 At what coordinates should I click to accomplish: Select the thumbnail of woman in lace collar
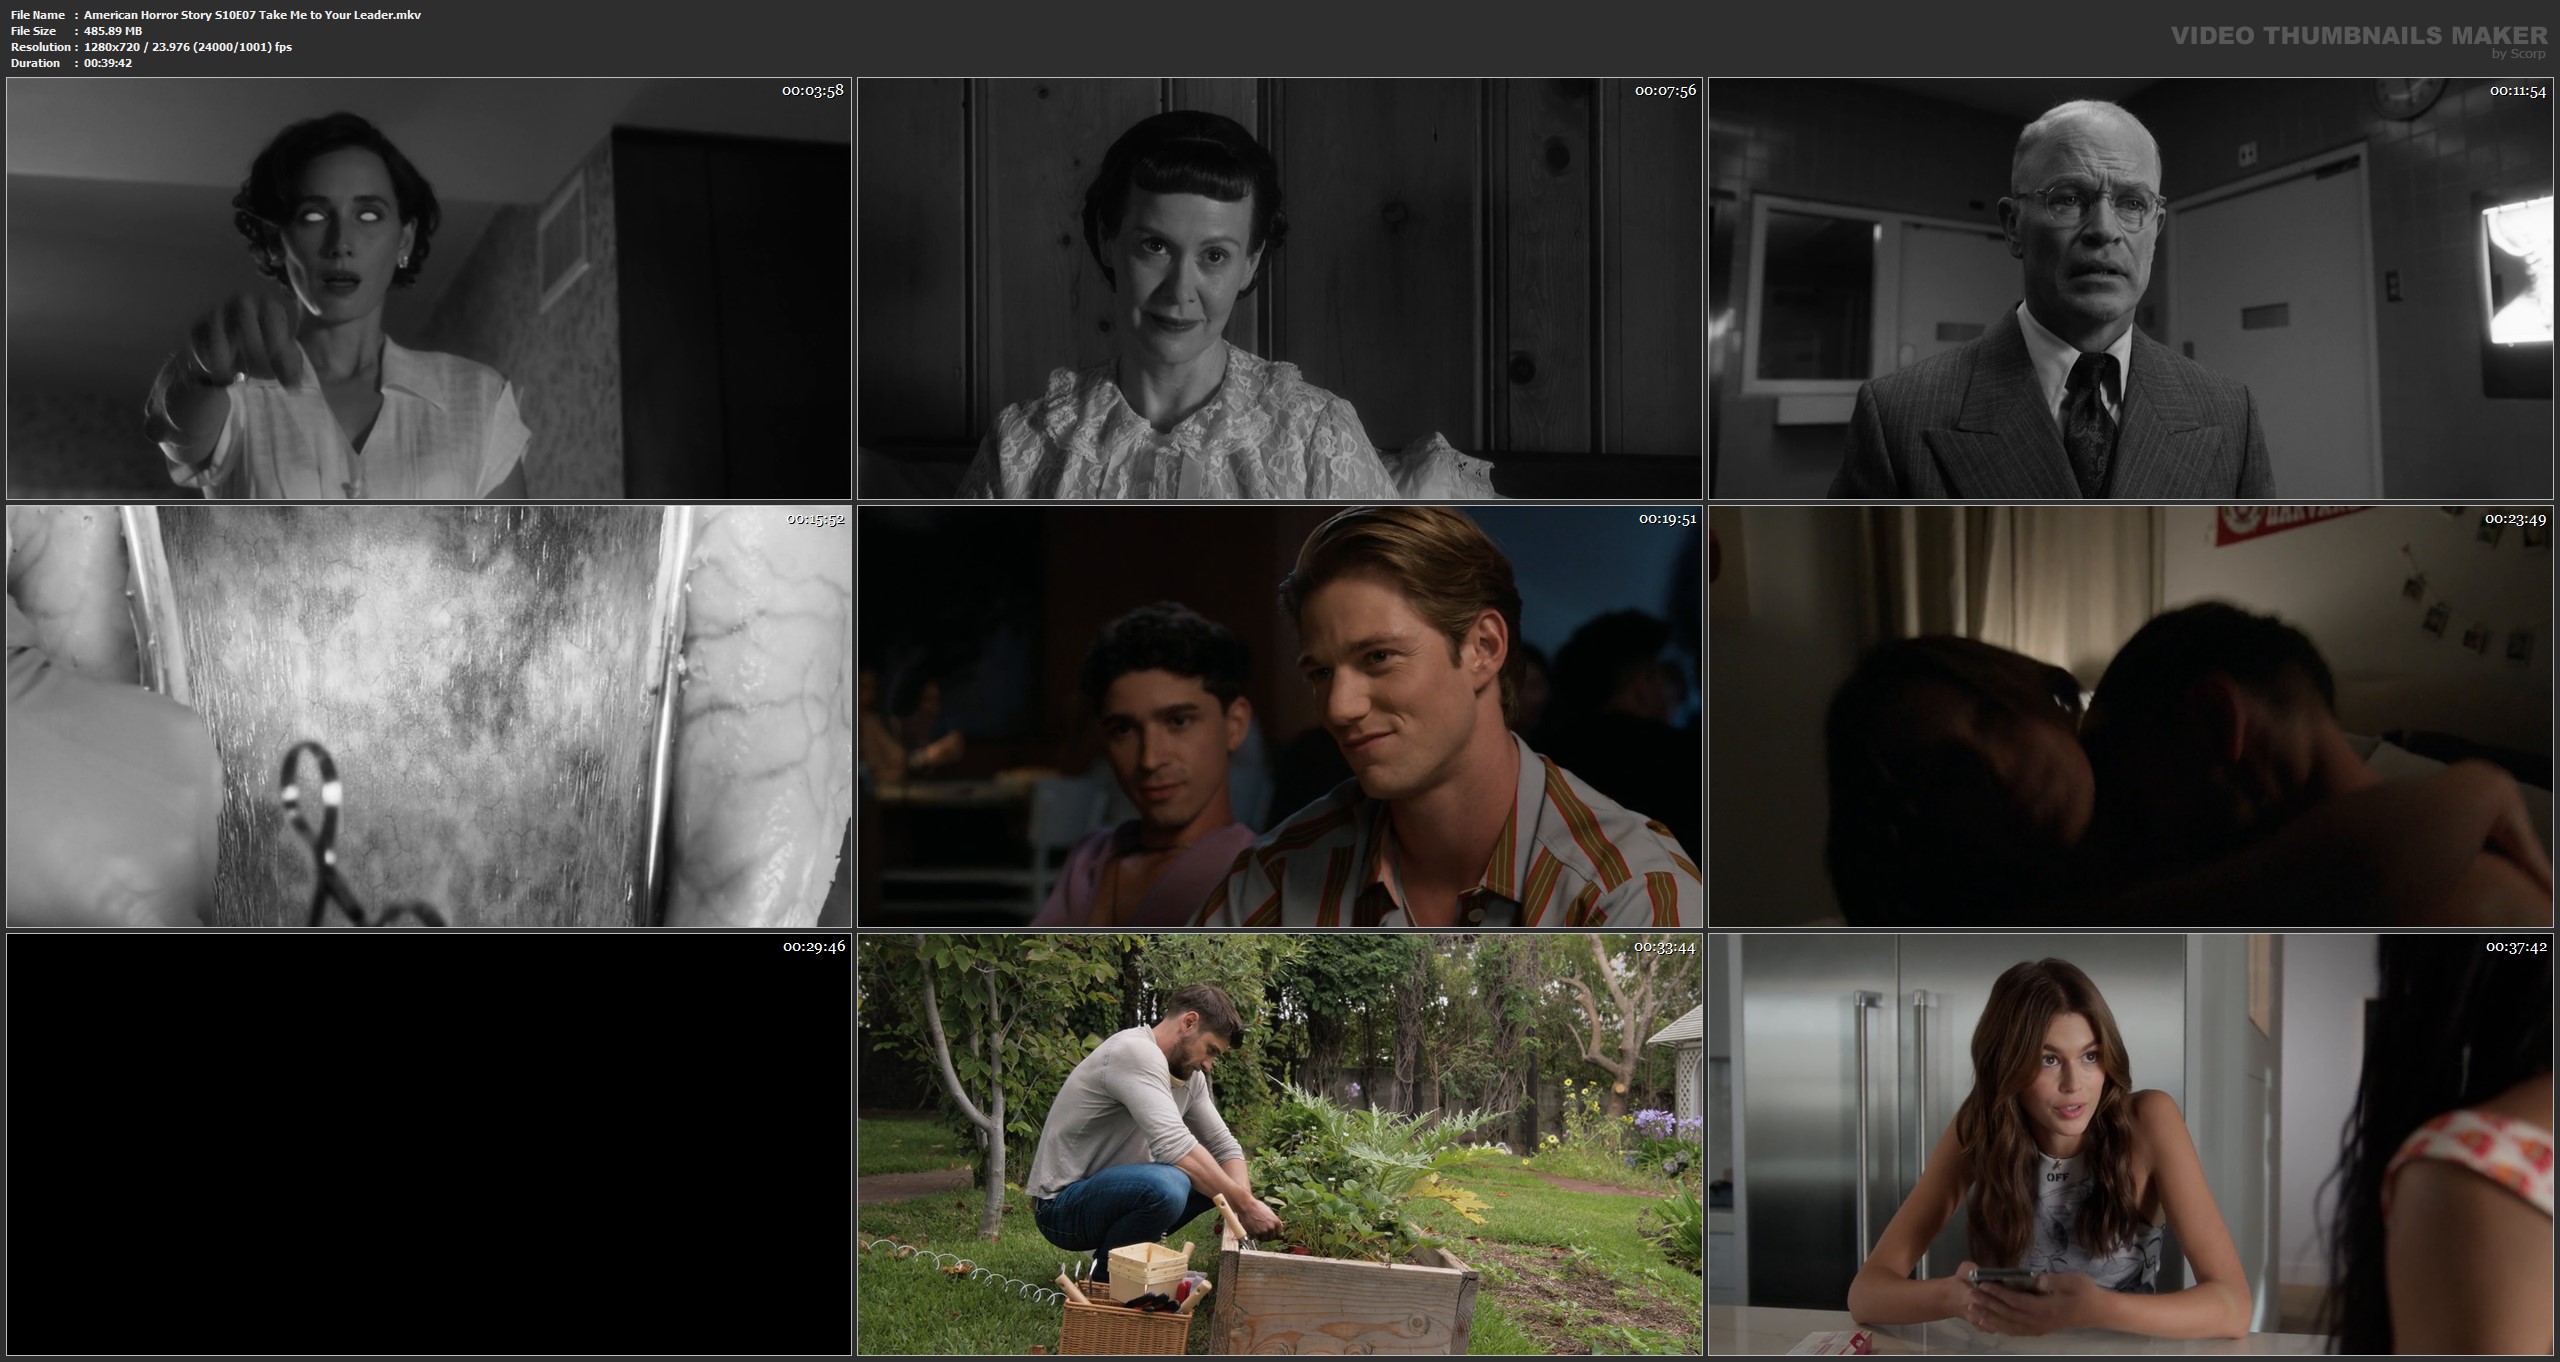tap(1279, 288)
